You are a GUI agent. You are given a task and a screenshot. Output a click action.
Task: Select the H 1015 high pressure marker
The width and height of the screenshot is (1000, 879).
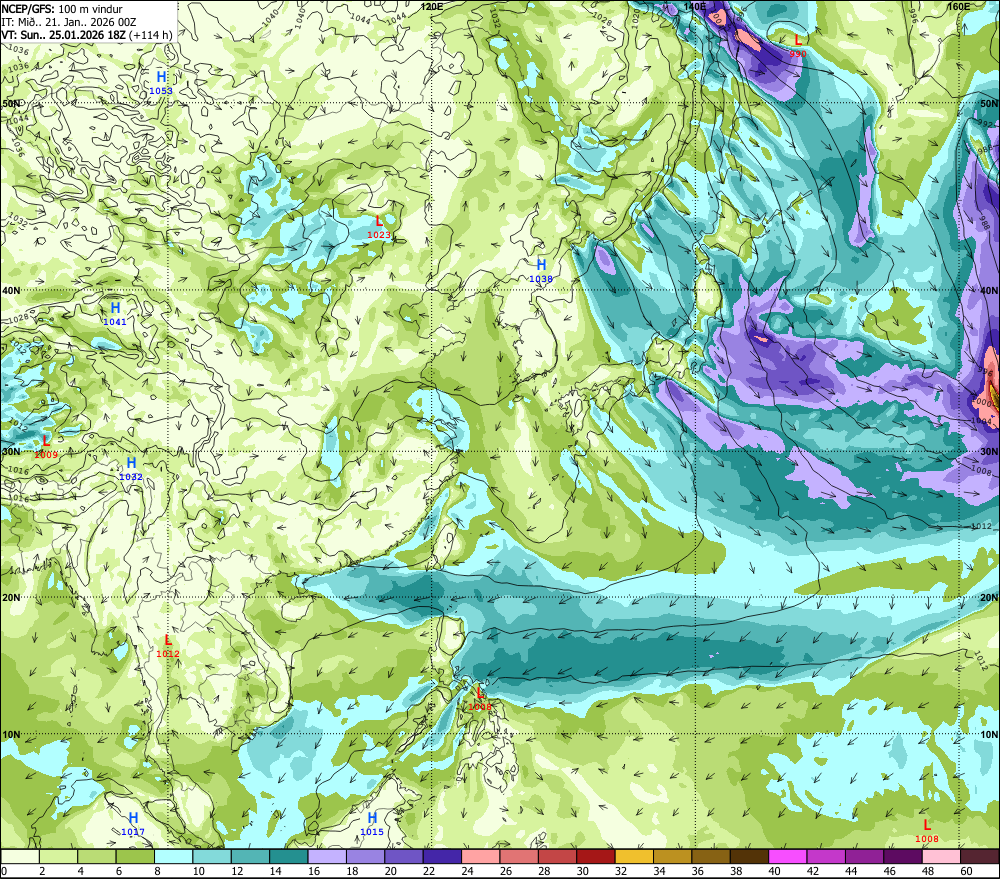[x=372, y=824]
